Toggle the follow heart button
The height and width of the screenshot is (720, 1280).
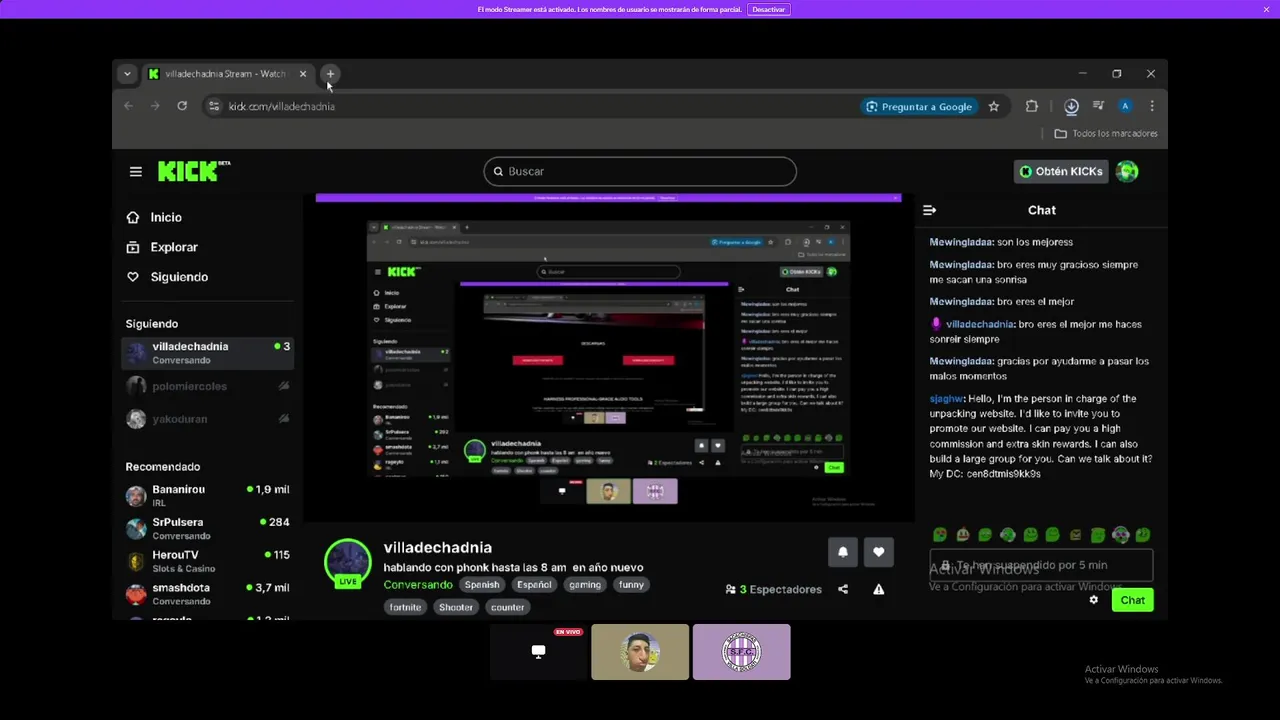point(878,552)
